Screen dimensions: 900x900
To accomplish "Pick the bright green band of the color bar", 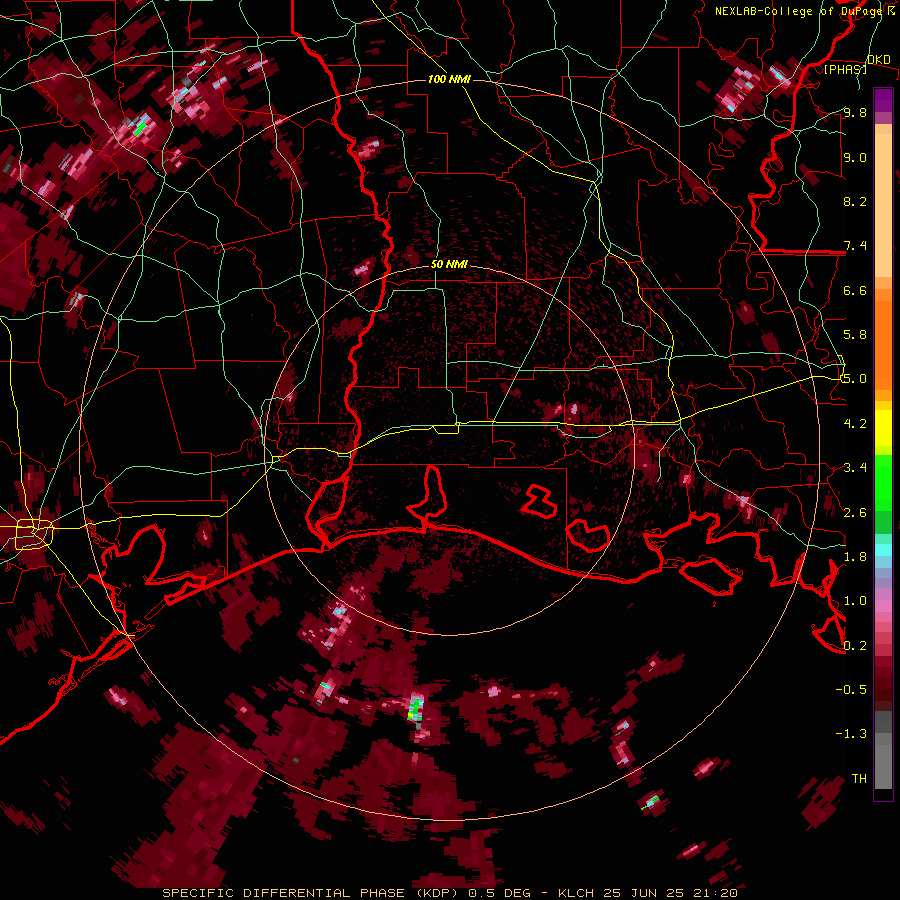I will click(883, 482).
